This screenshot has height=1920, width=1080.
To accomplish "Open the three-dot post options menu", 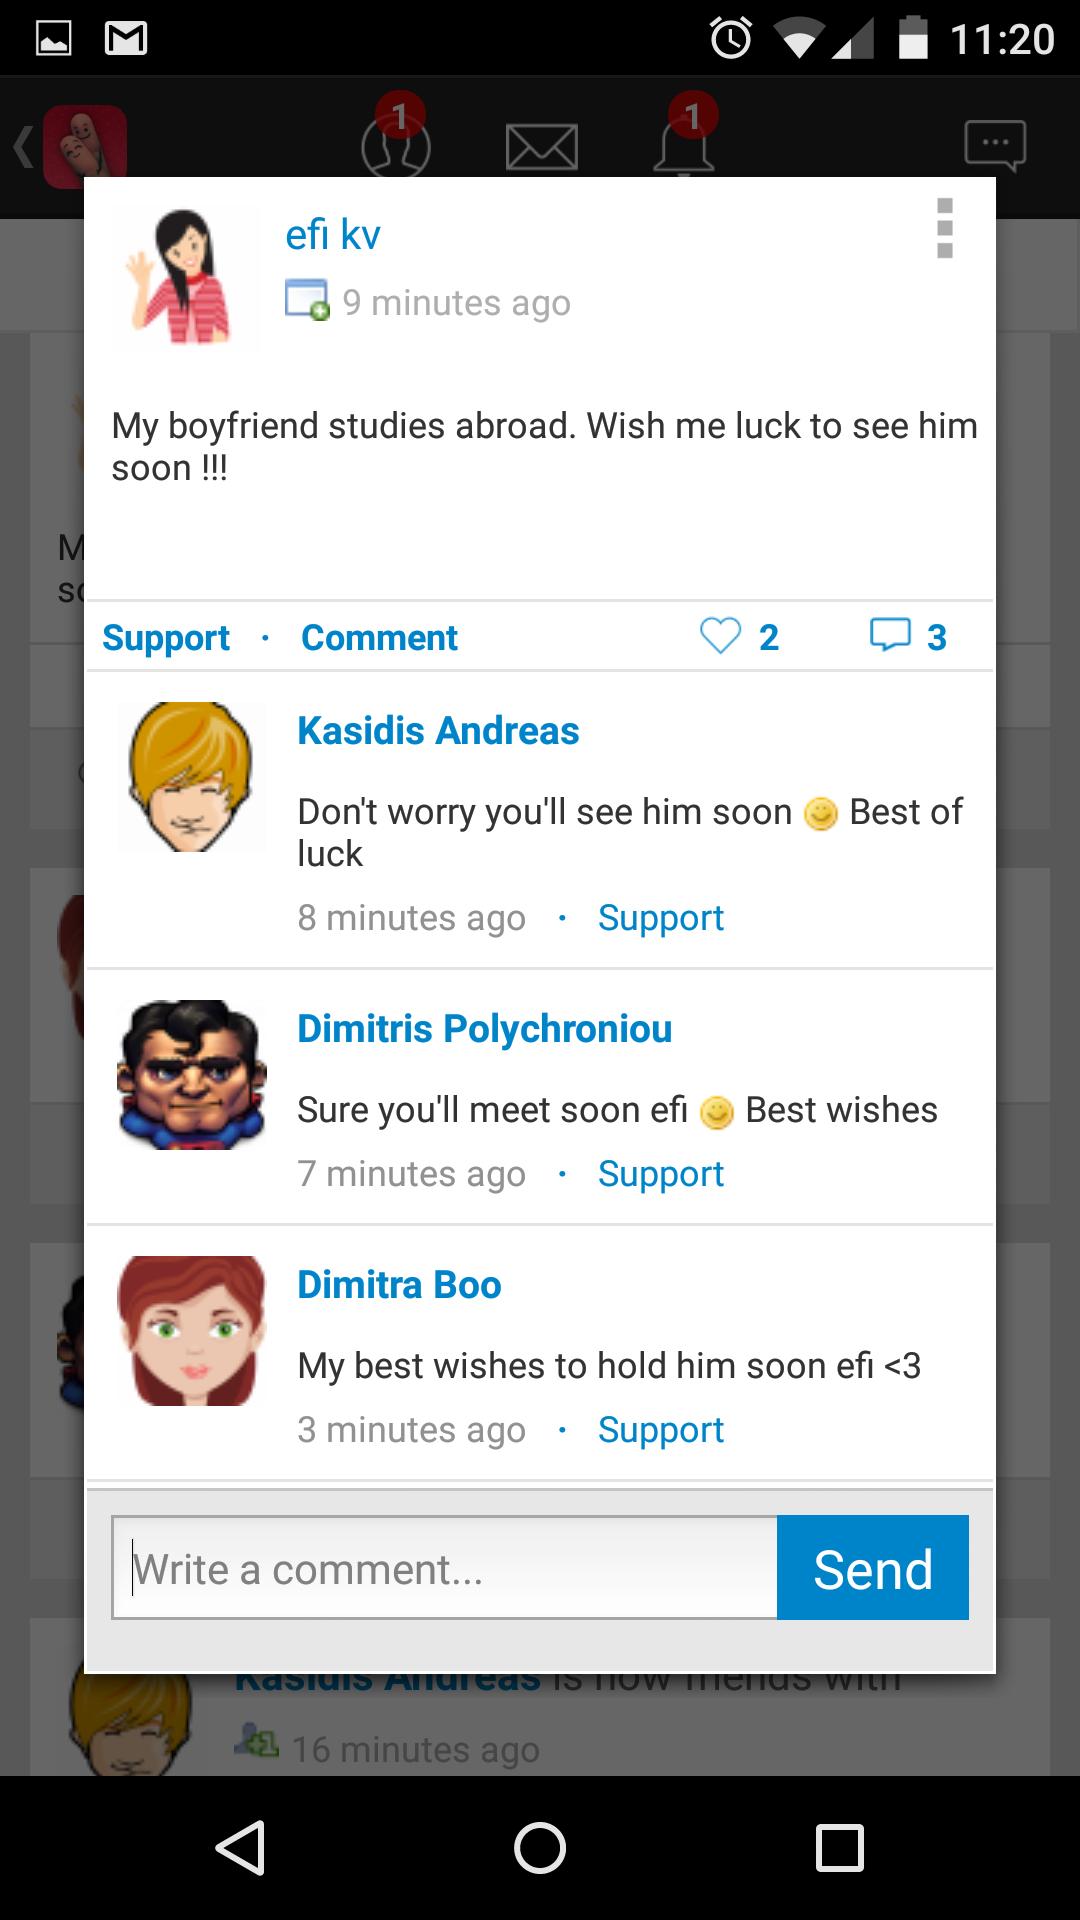I will 945,228.
